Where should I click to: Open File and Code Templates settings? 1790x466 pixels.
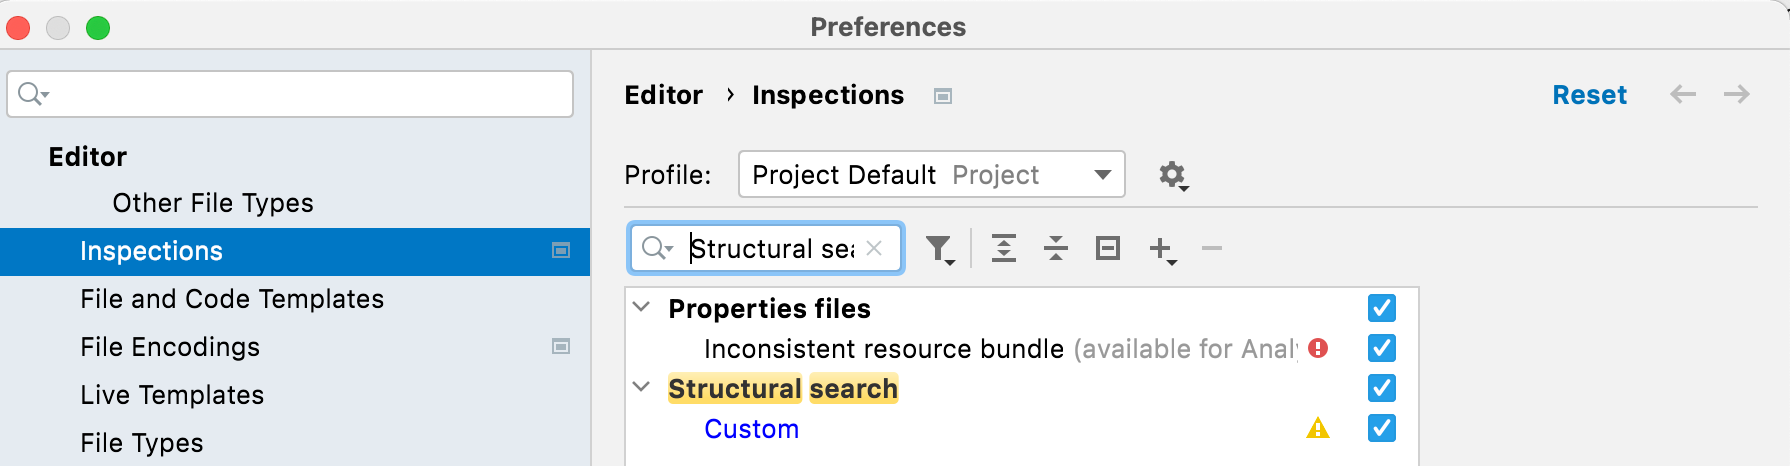[232, 299]
